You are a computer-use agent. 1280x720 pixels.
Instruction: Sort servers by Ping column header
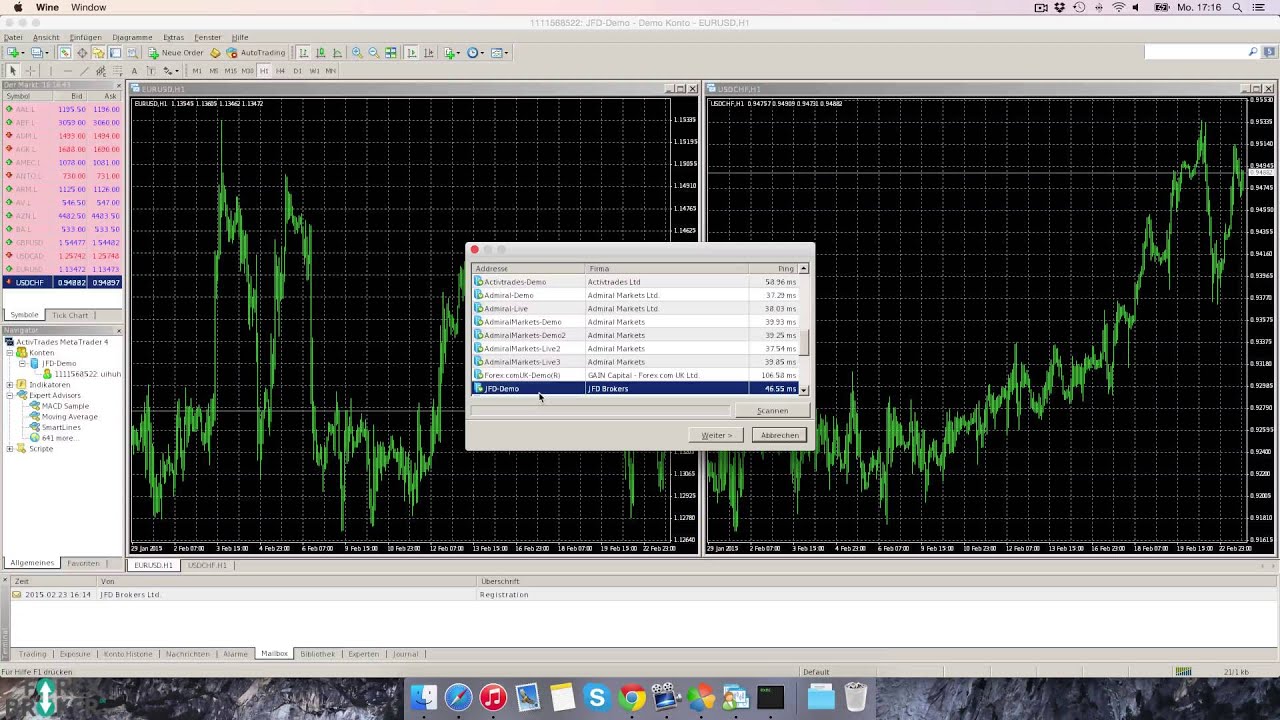click(773, 268)
